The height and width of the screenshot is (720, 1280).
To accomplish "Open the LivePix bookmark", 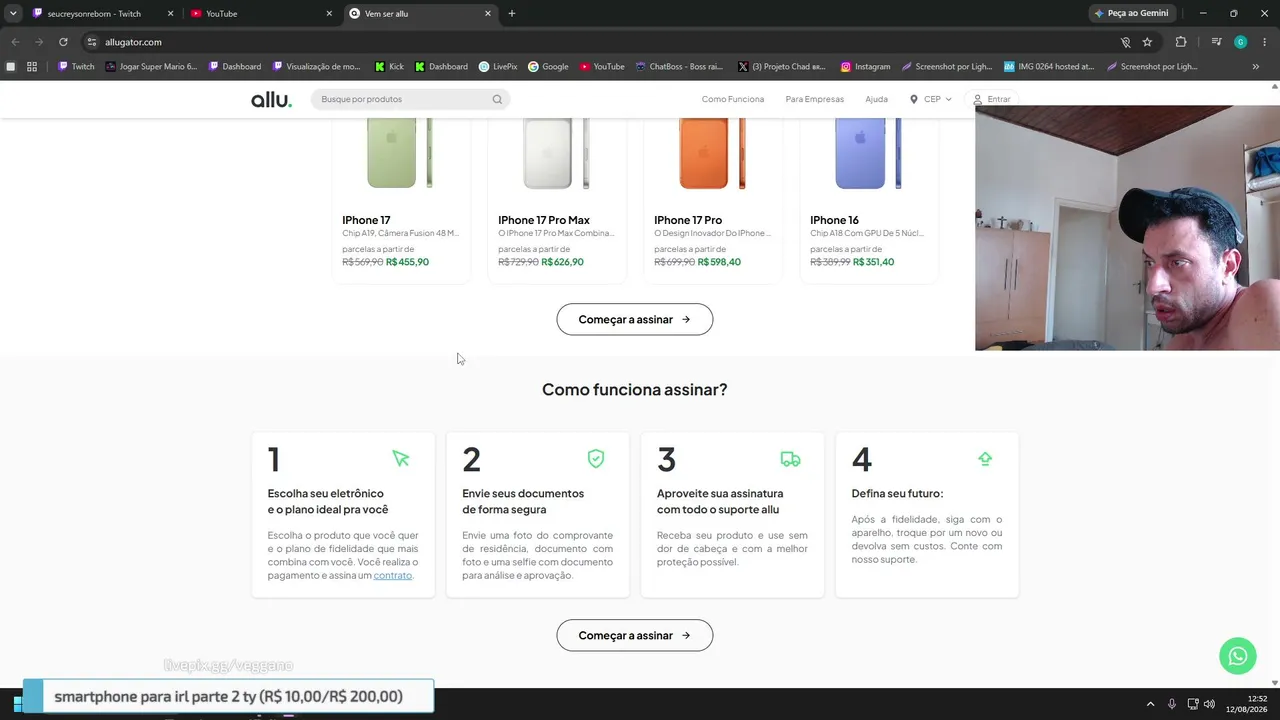I will [498, 67].
